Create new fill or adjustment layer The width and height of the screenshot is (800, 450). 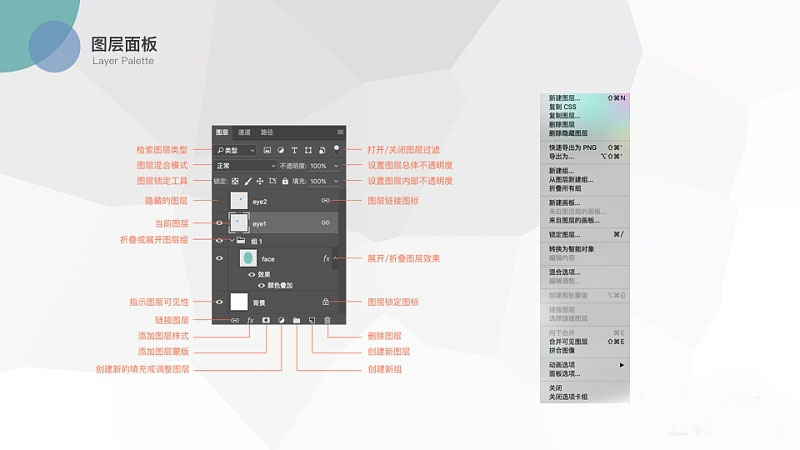(282, 320)
